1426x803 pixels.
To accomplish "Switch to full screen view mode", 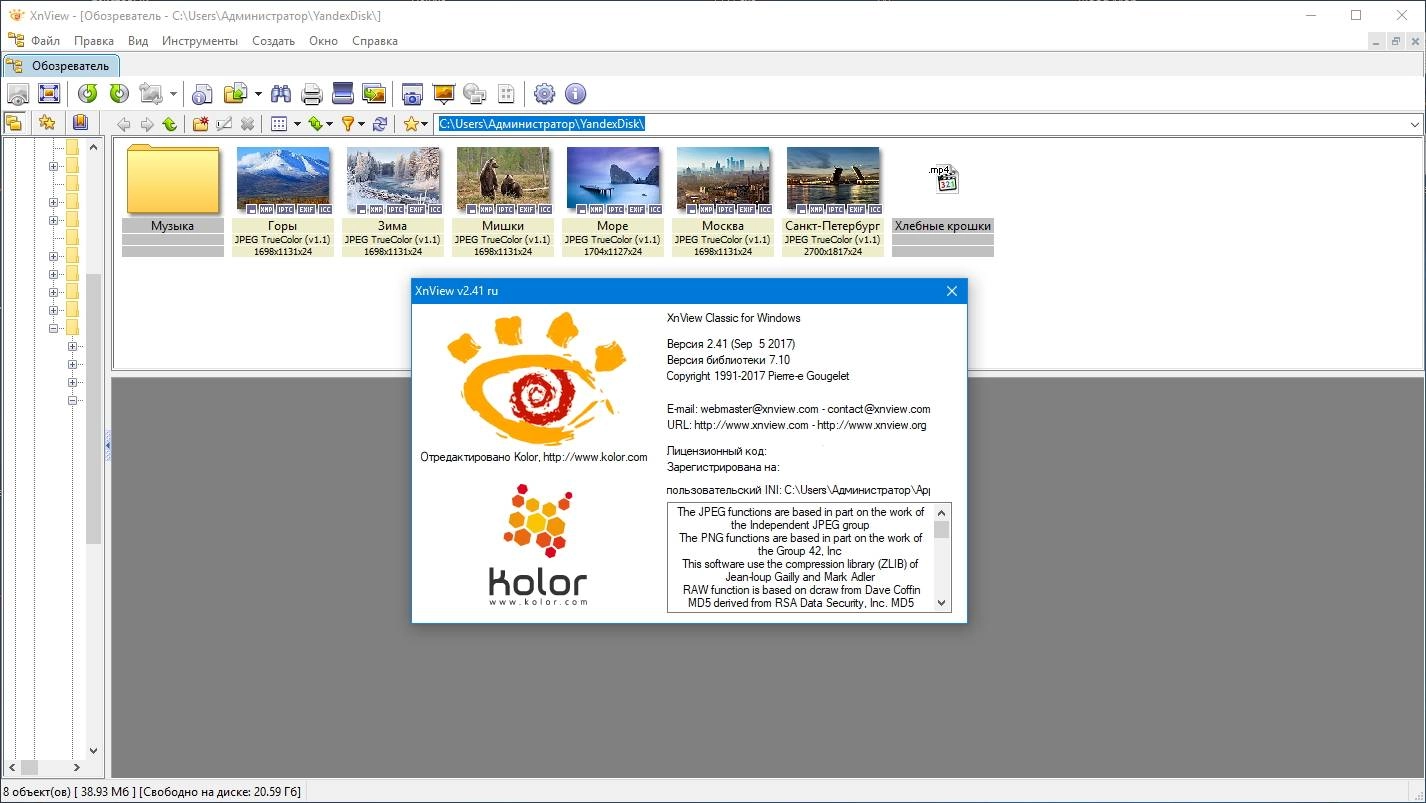I will point(49,94).
